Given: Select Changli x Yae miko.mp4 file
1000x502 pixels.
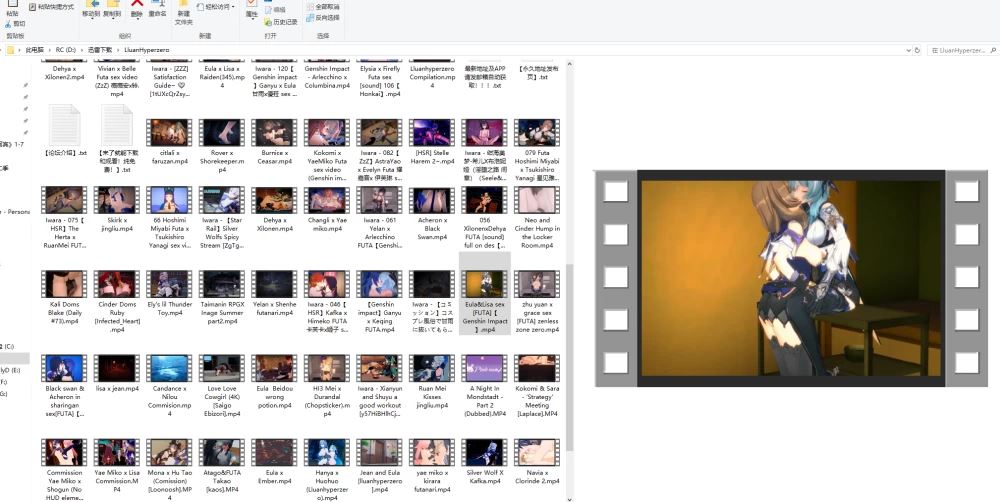Looking at the screenshot, I should pyautogui.click(x=327, y=209).
